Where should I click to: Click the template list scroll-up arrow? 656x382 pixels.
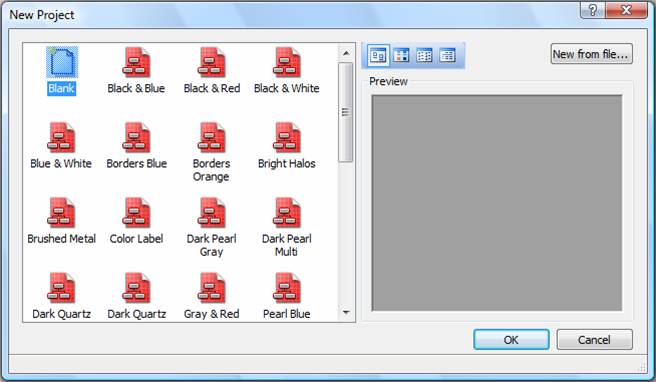tap(346, 53)
